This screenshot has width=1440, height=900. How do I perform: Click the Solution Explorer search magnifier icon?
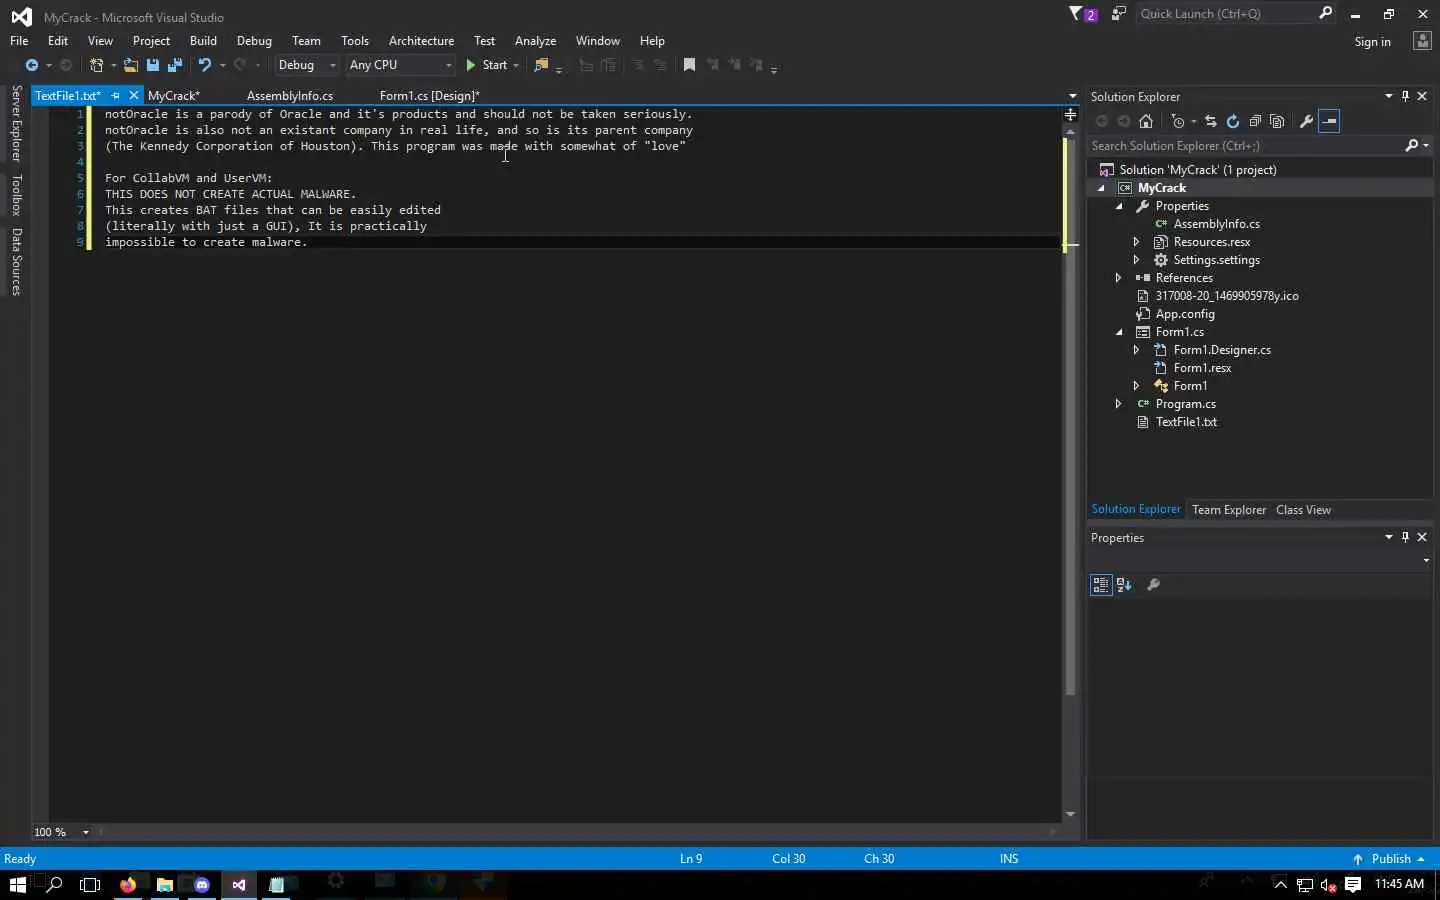pyautogui.click(x=1411, y=145)
